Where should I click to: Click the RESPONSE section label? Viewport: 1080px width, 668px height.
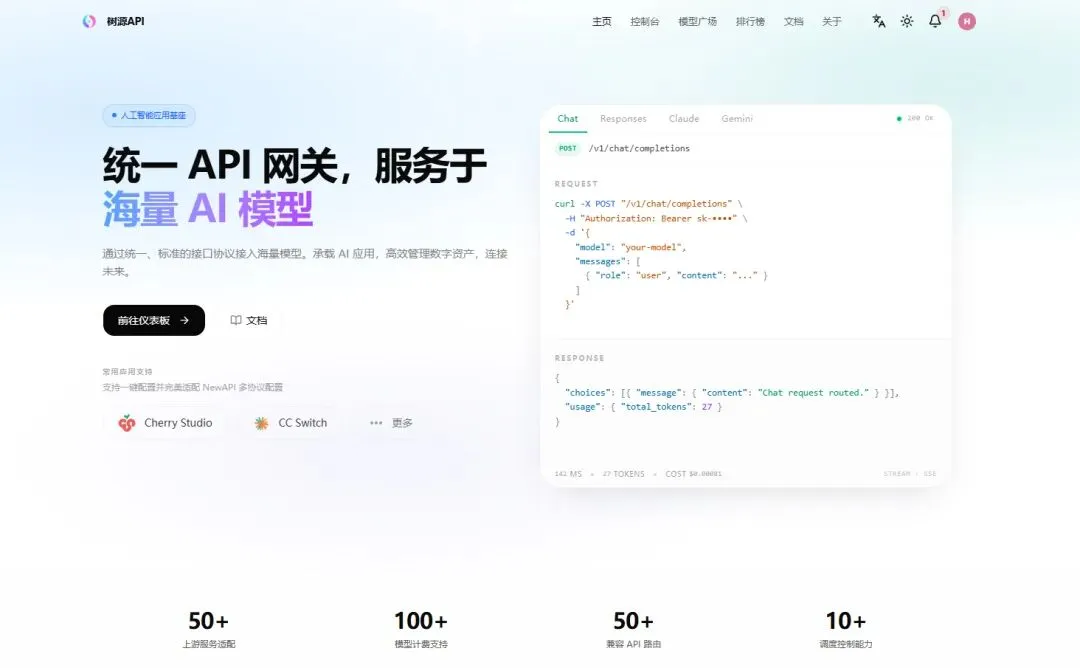(579, 358)
